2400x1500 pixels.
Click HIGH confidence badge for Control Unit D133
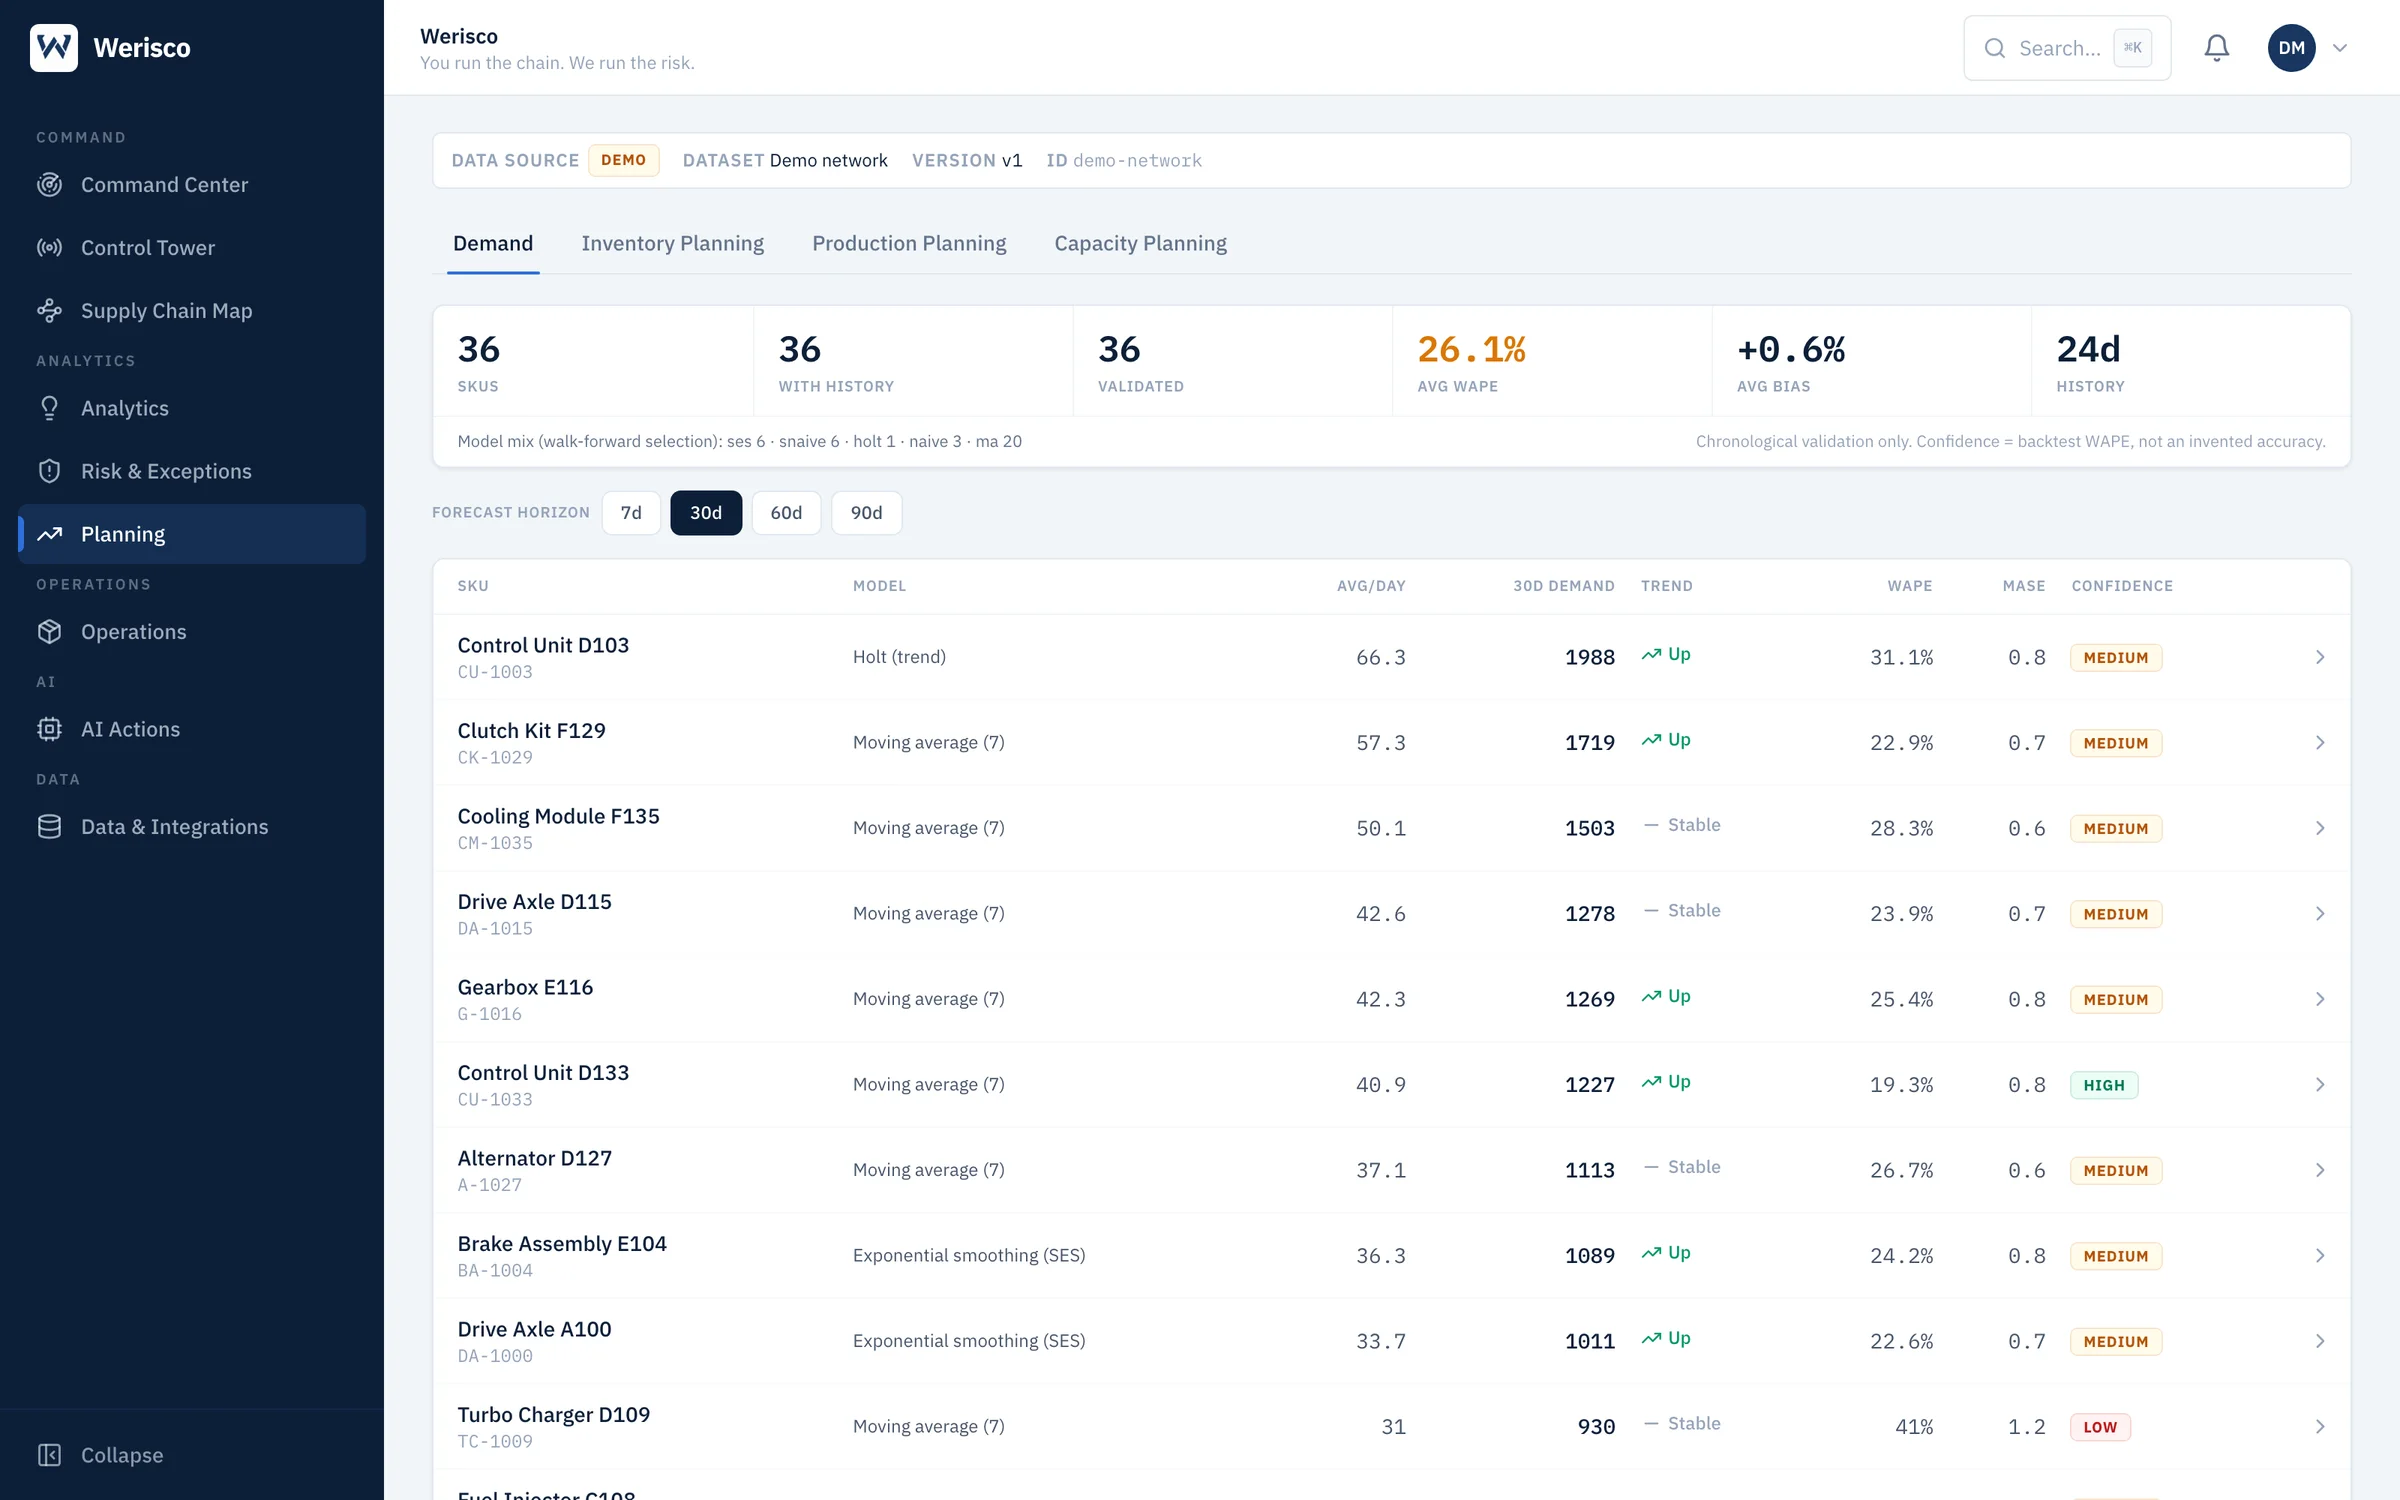pos(2104,1085)
